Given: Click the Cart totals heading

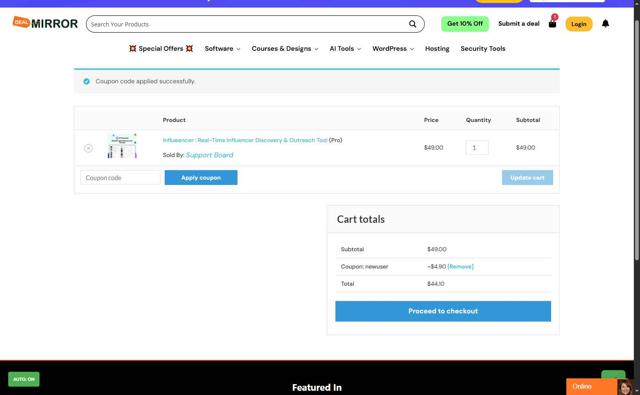Looking at the screenshot, I should [361, 219].
